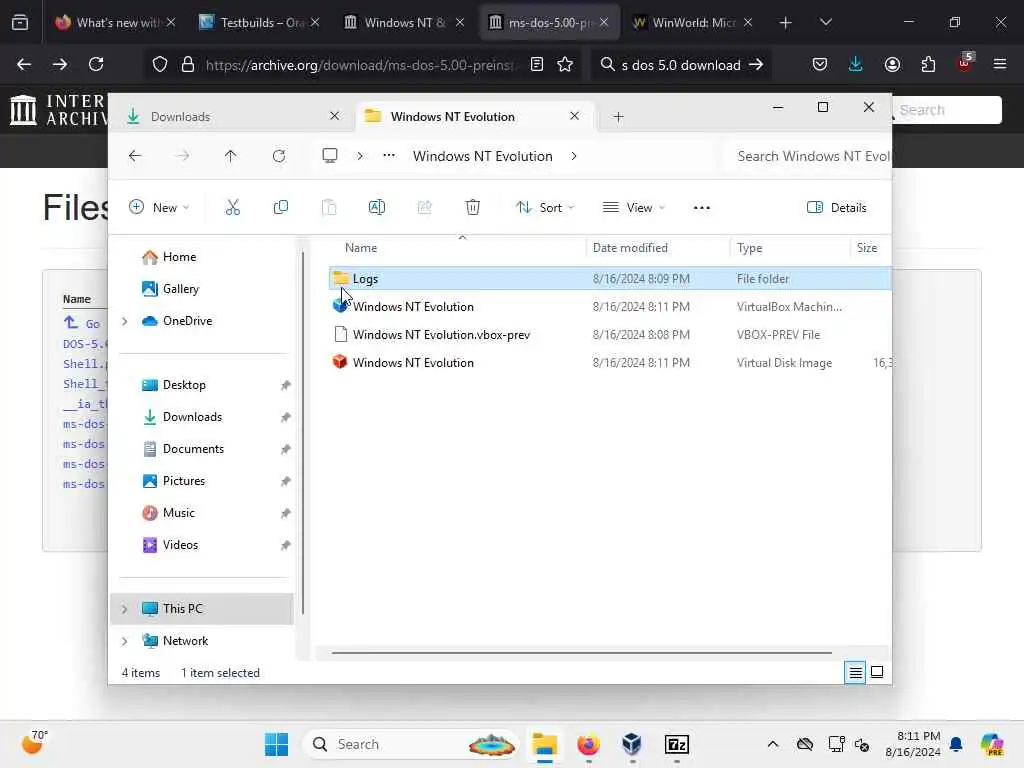Close the Downloads Explorer tab
This screenshot has height=768, width=1024.
334,116
